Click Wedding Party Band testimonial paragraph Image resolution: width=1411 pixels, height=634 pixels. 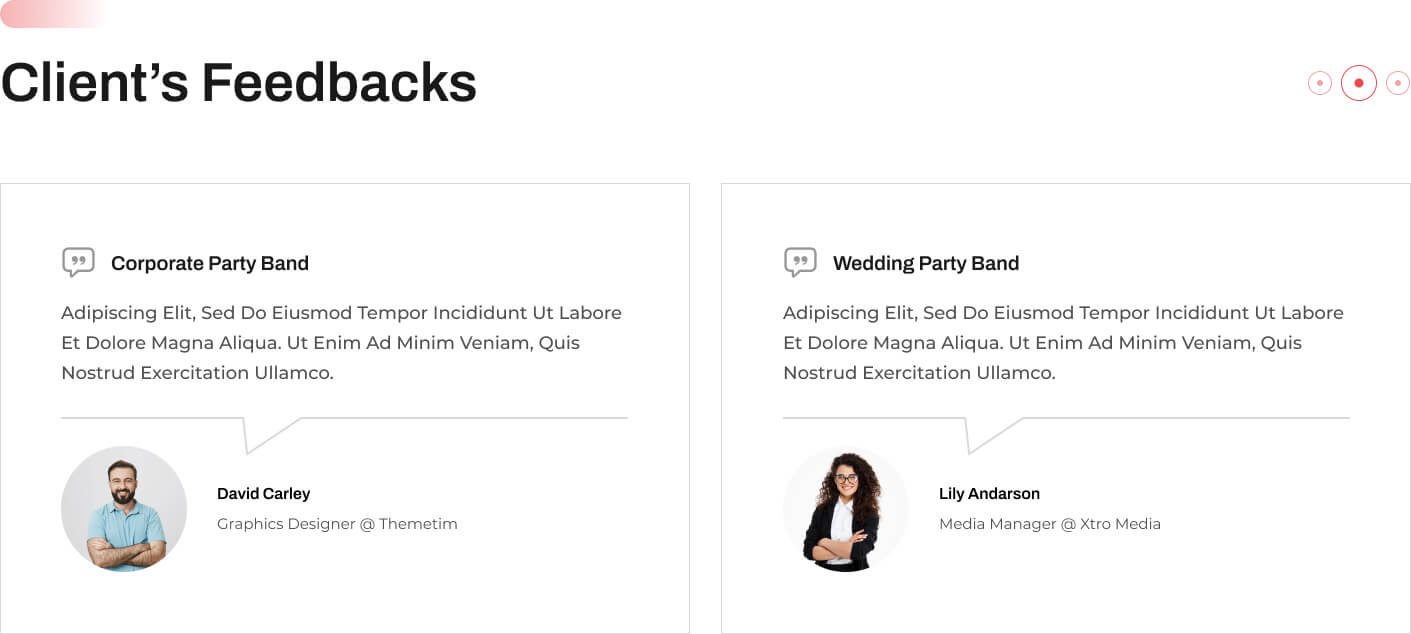pyautogui.click(x=1063, y=343)
